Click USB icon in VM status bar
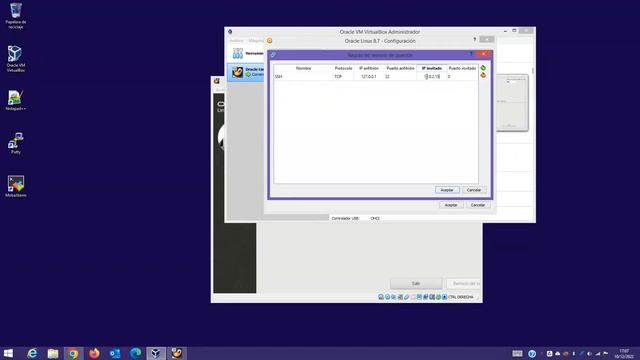The image size is (640, 360). [407, 297]
